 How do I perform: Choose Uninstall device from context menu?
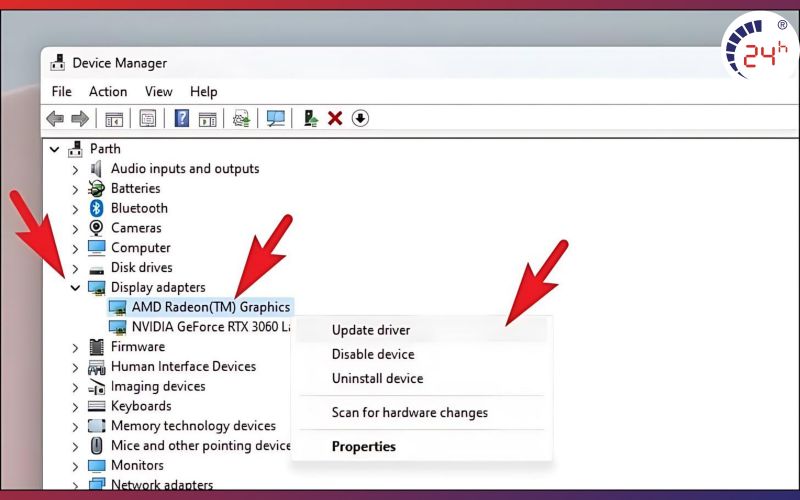pyautogui.click(x=422, y=378)
